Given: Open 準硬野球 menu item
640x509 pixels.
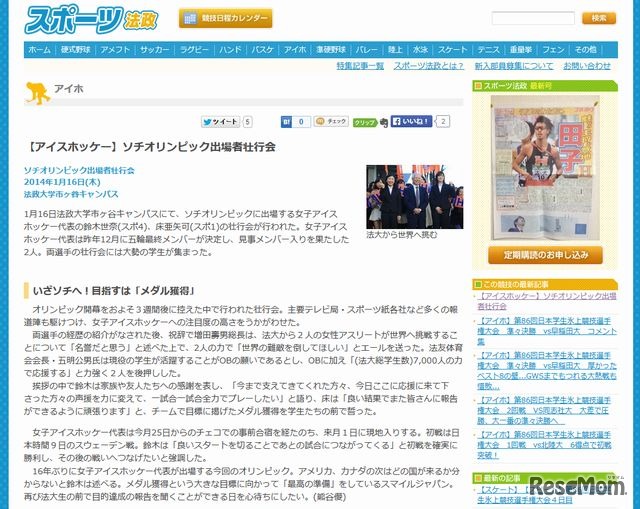Looking at the screenshot, I should 331,50.
